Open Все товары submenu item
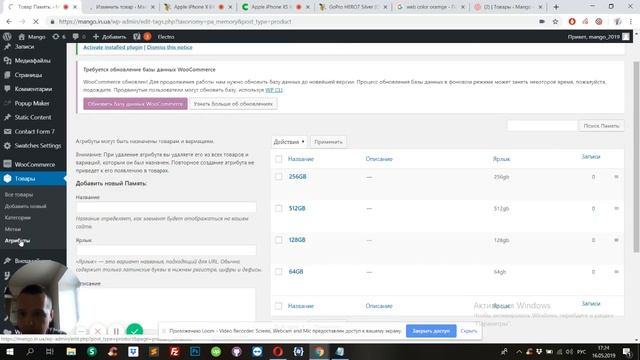This screenshot has width=640, height=360. tap(19, 195)
